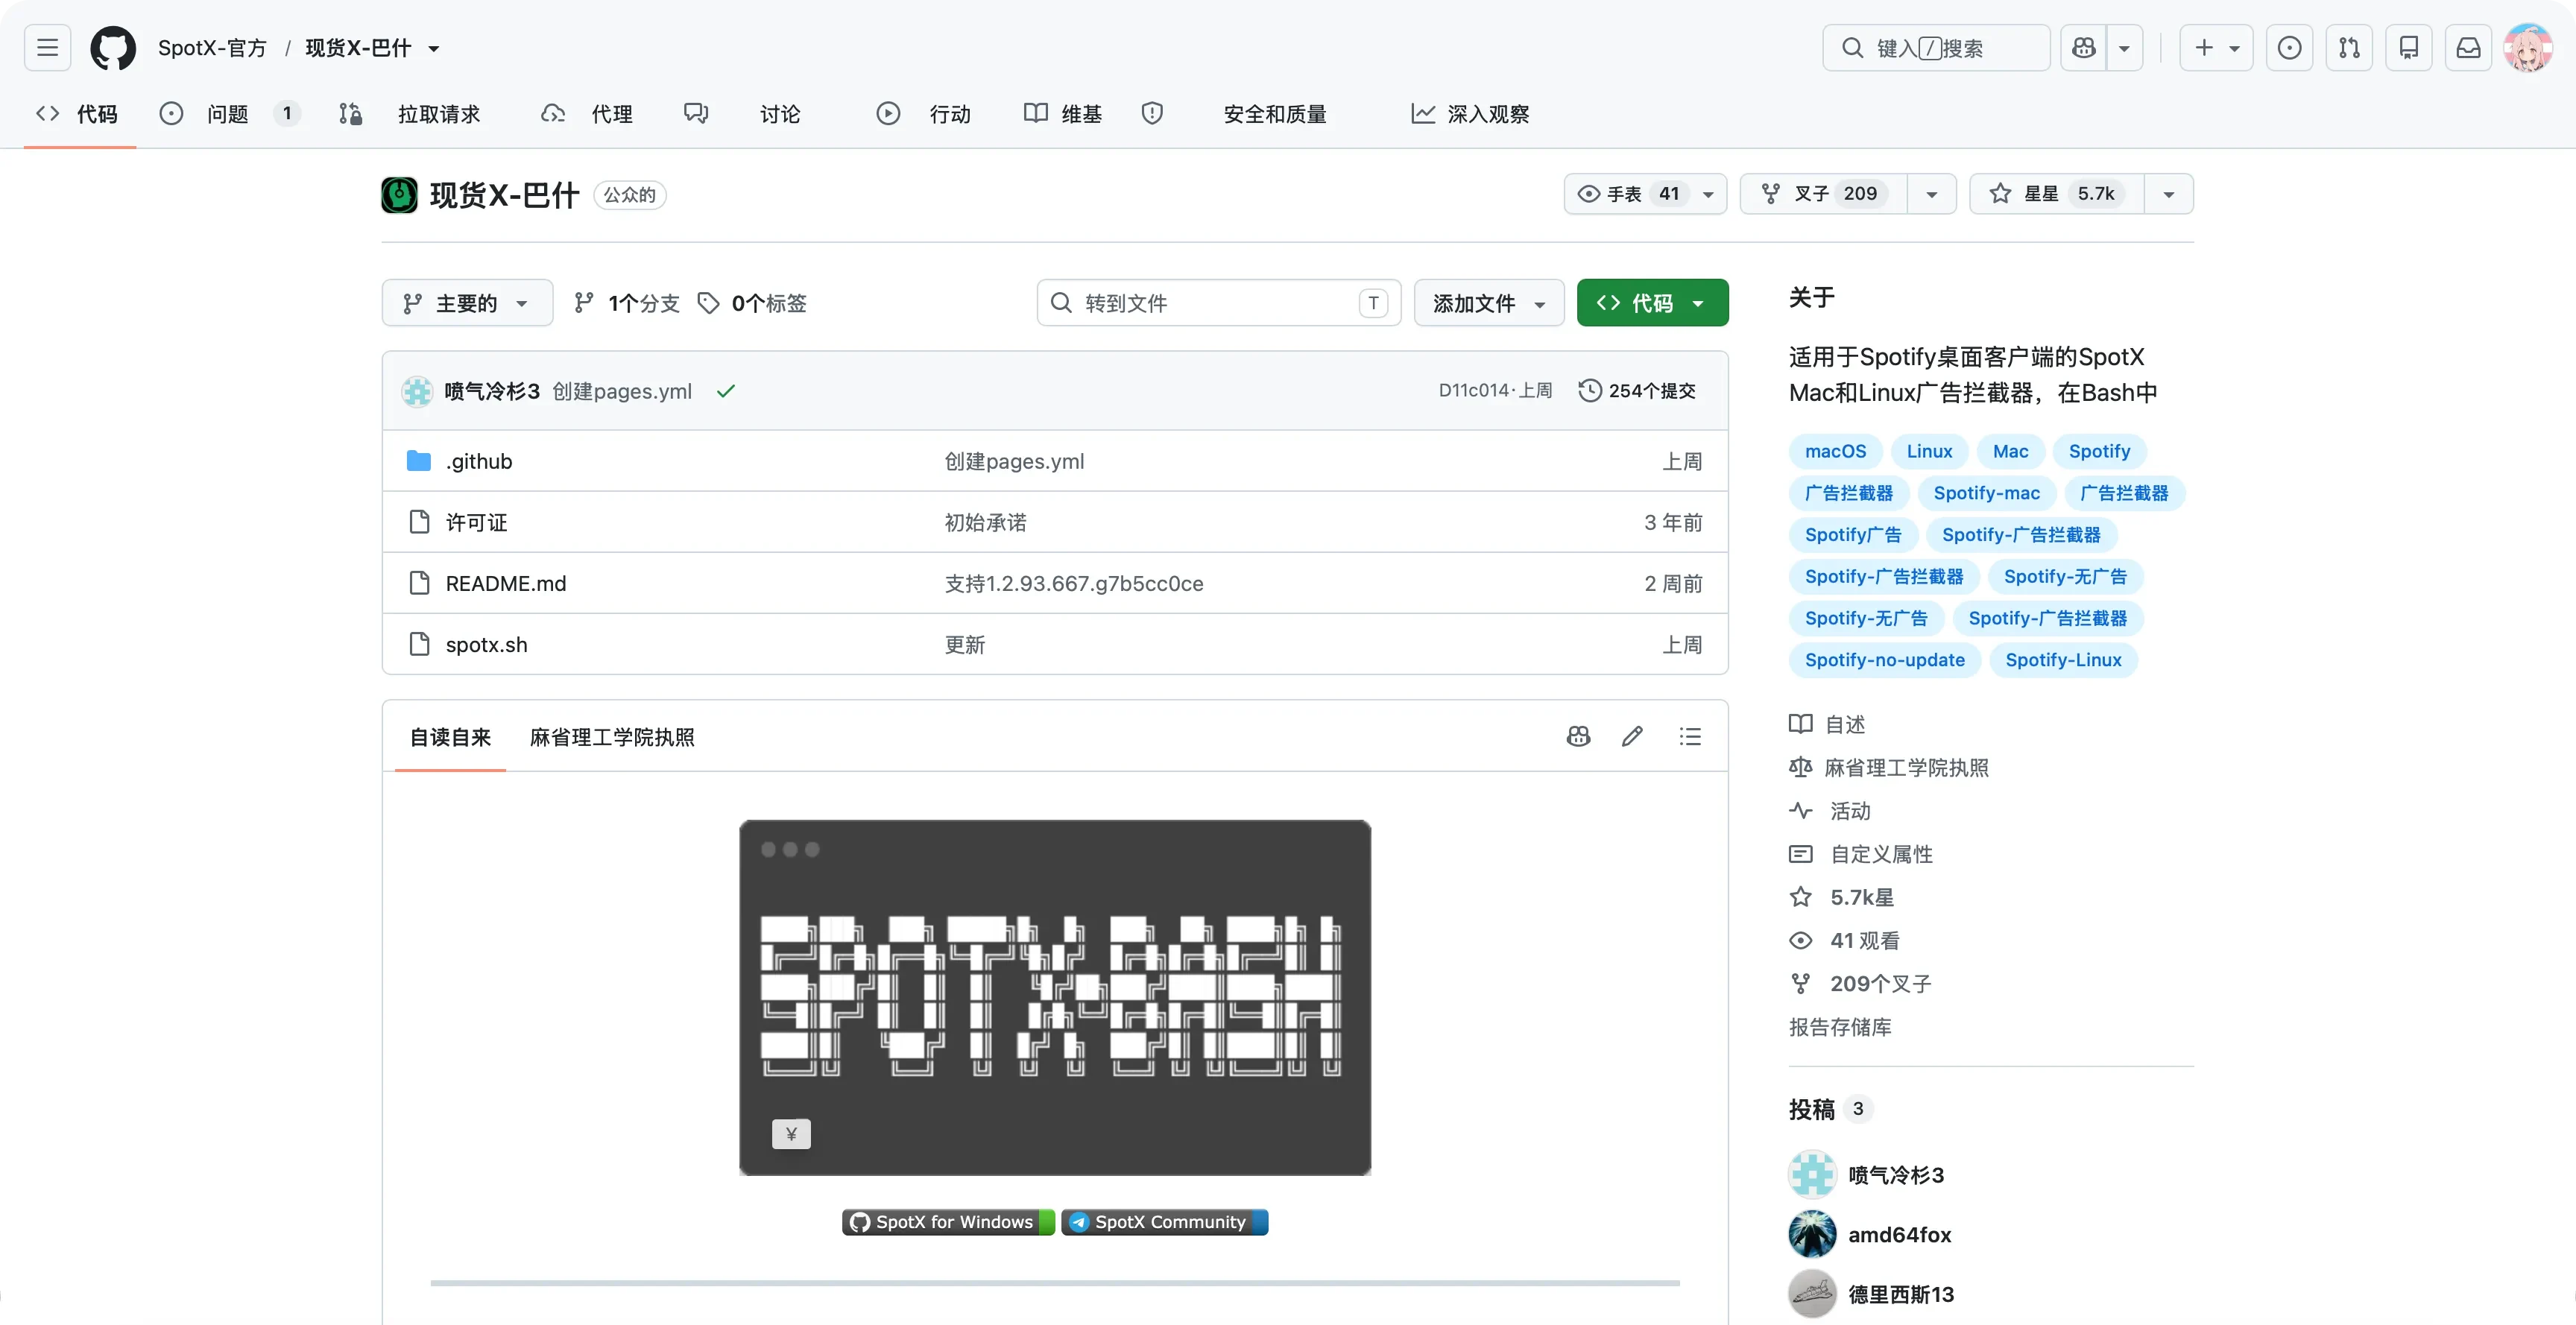Open issues icon in top header
Image resolution: width=2576 pixels, height=1325 pixels.
(x=2289, y=48)
